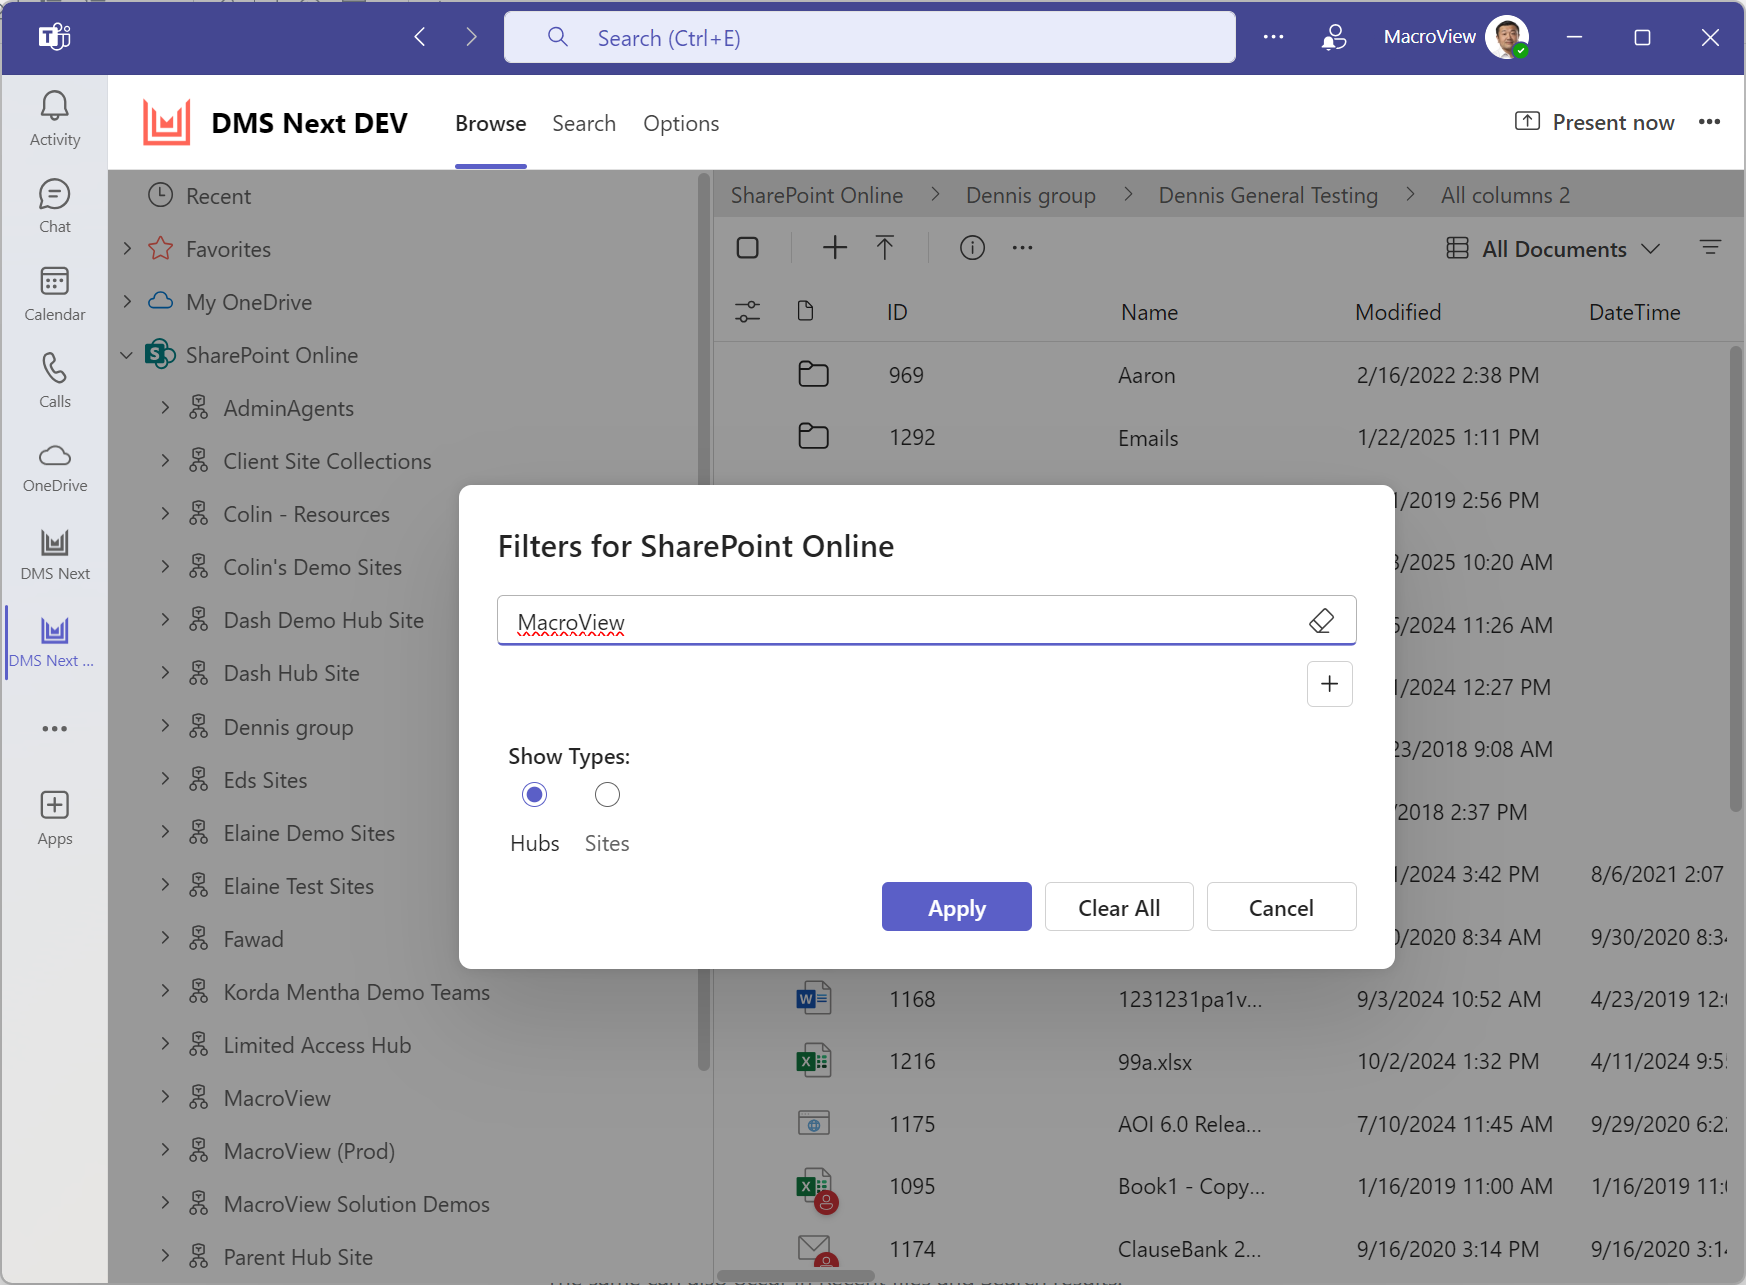Show the information details icon

click(972, 248)
